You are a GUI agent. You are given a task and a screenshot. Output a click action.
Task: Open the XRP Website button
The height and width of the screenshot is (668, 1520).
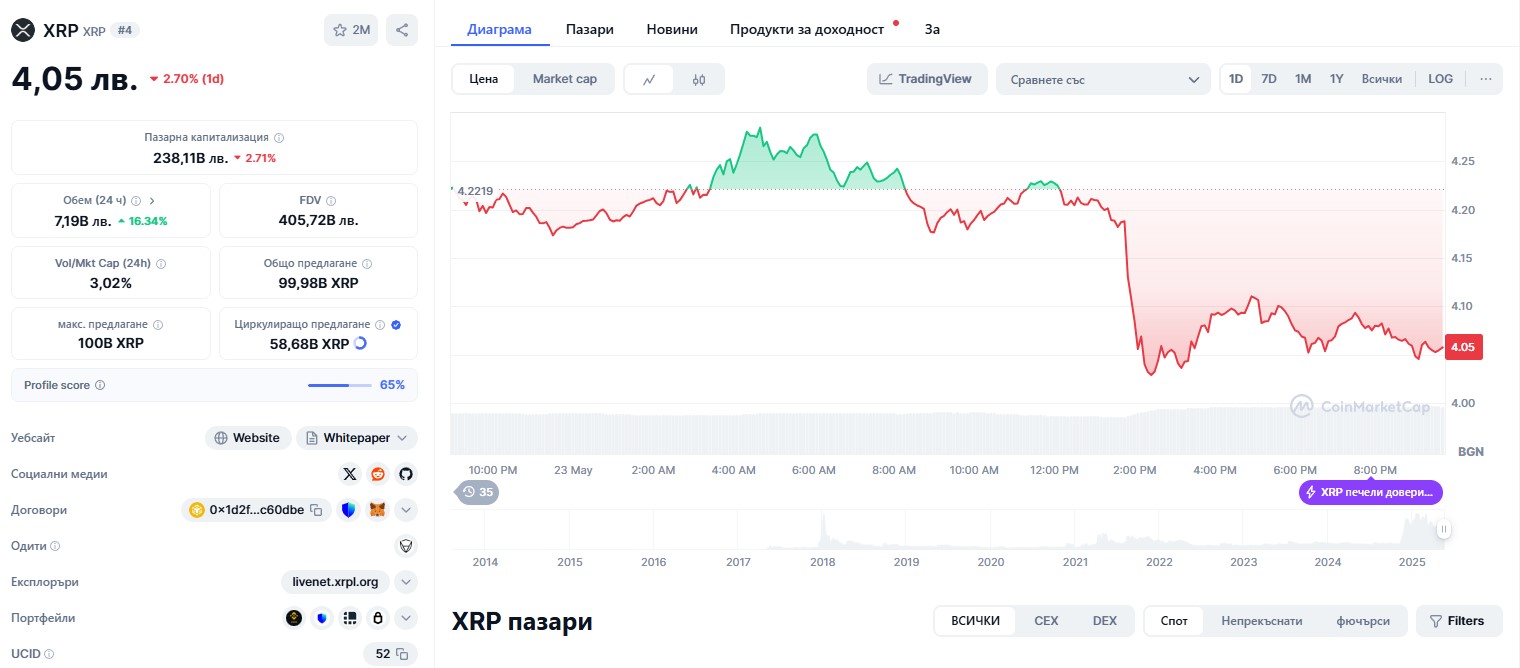coord(247,438)
